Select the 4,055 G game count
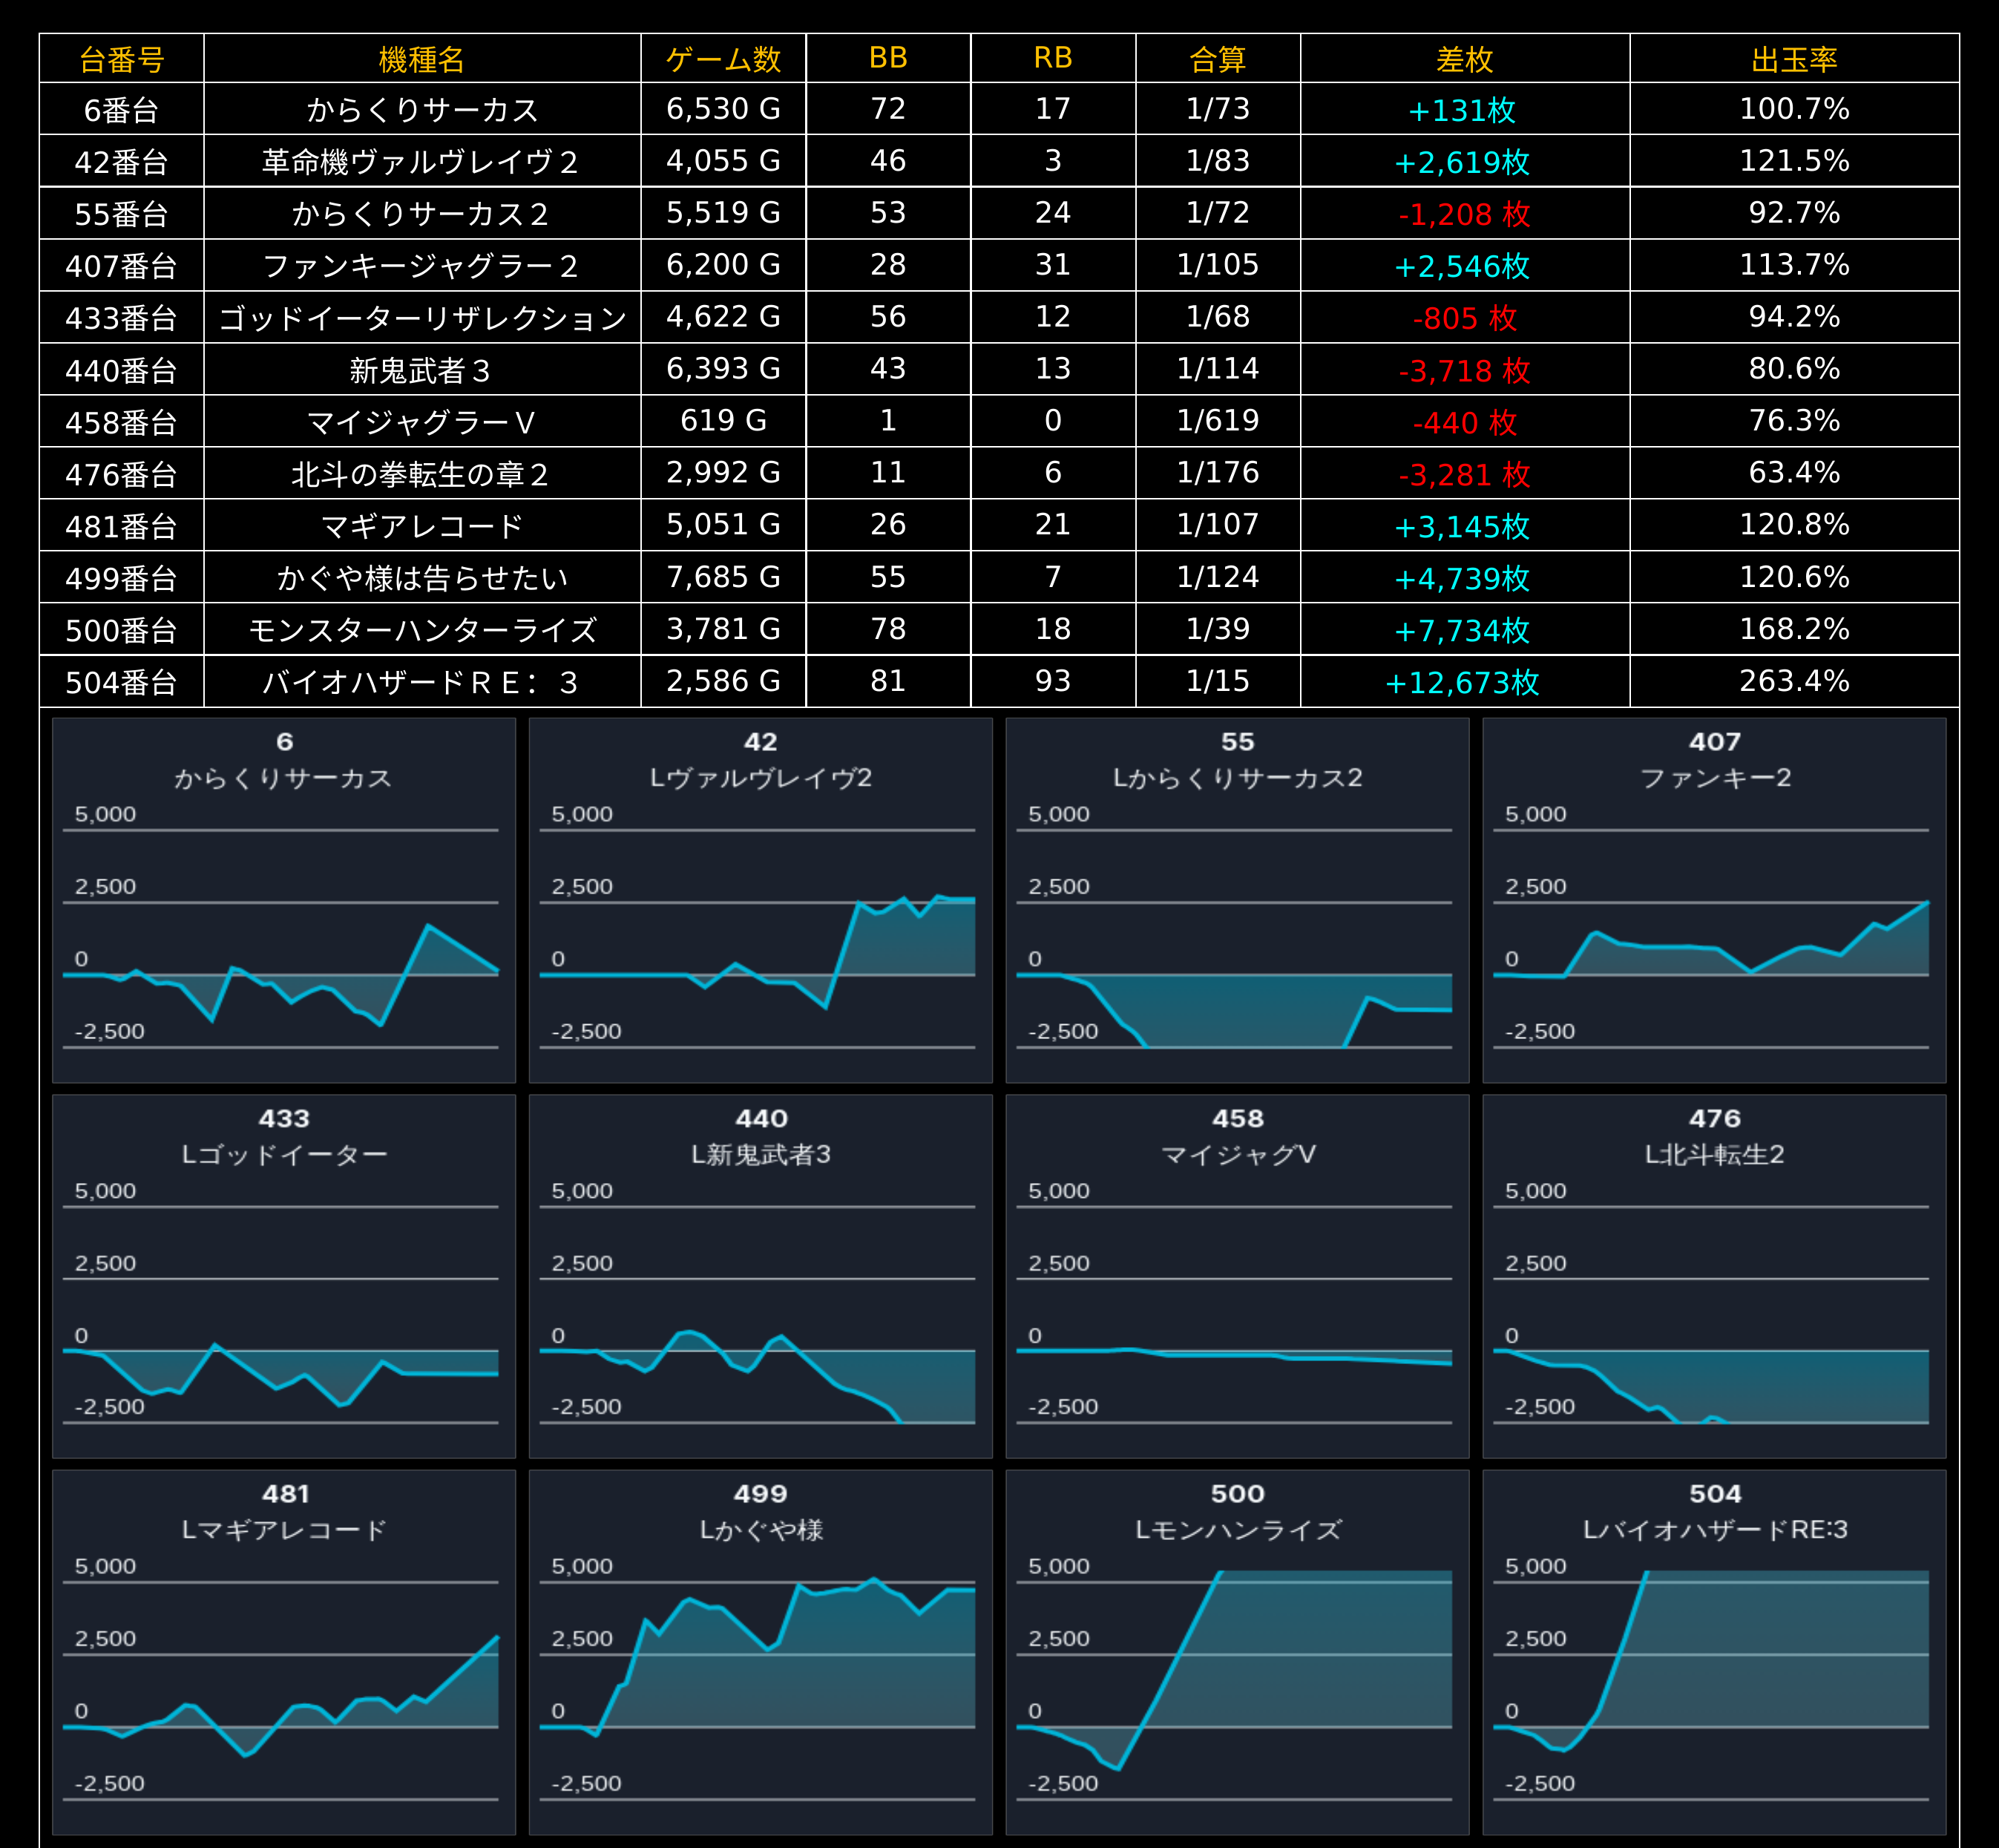 tap(723, 161)
